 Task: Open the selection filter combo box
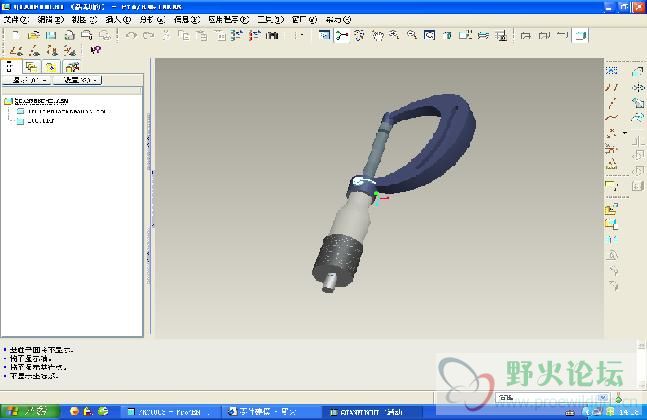553,398
